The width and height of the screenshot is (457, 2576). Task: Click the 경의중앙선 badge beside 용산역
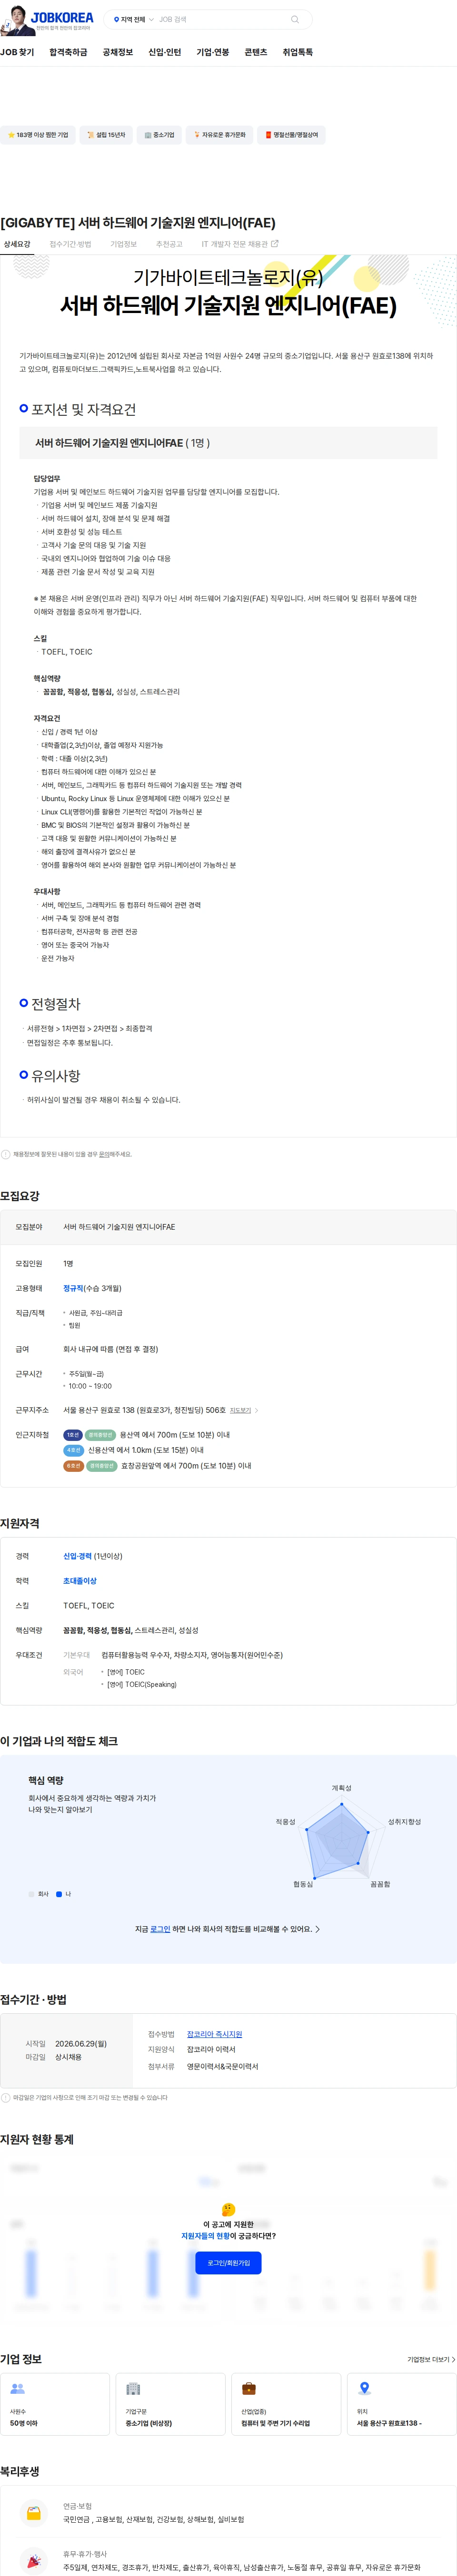click(100, 1435)
